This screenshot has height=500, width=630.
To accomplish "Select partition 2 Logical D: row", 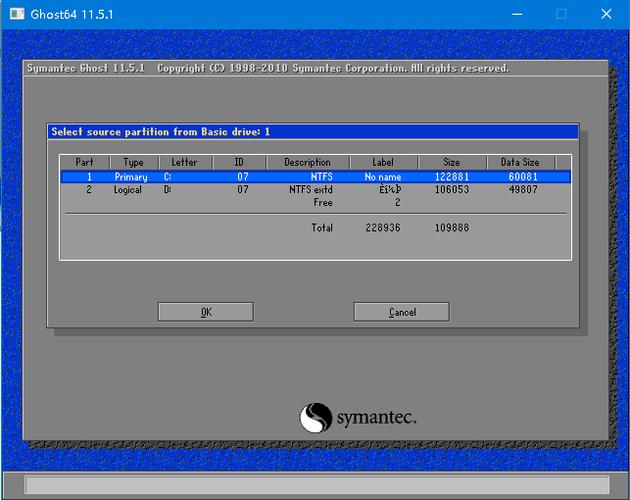I will (315, 189).
